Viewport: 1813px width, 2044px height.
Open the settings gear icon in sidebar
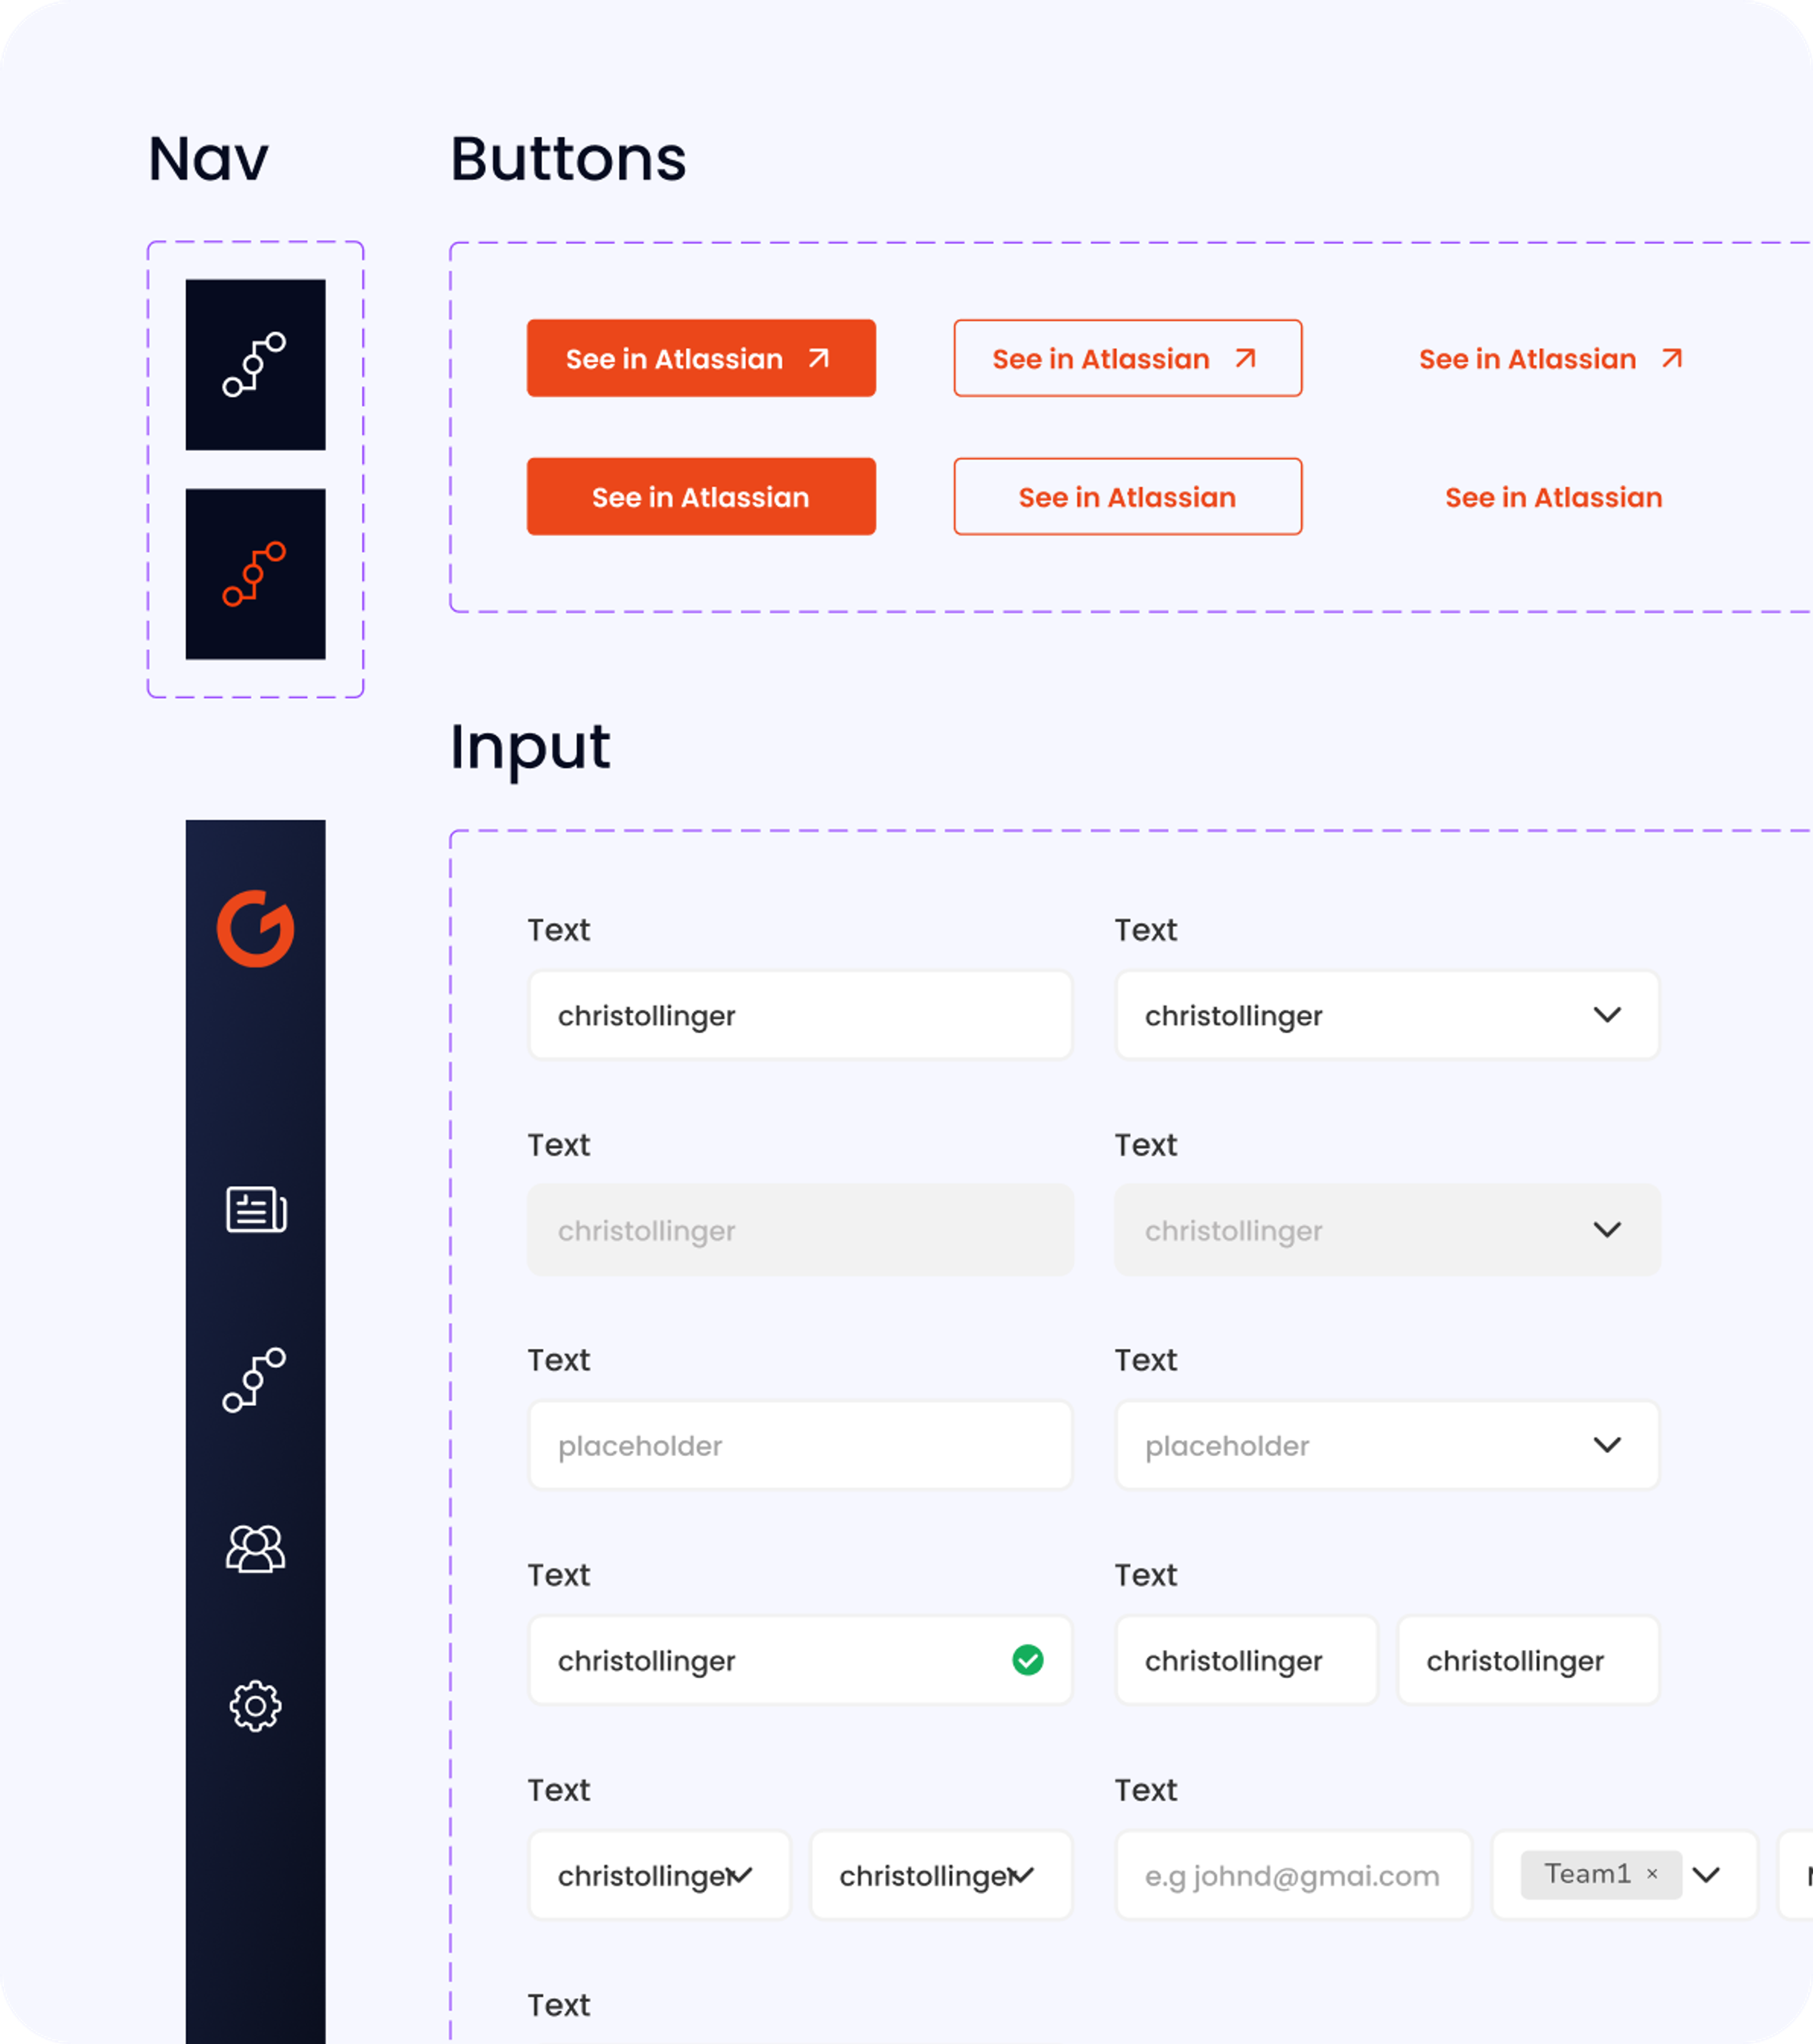click(x=255, y=1706)
